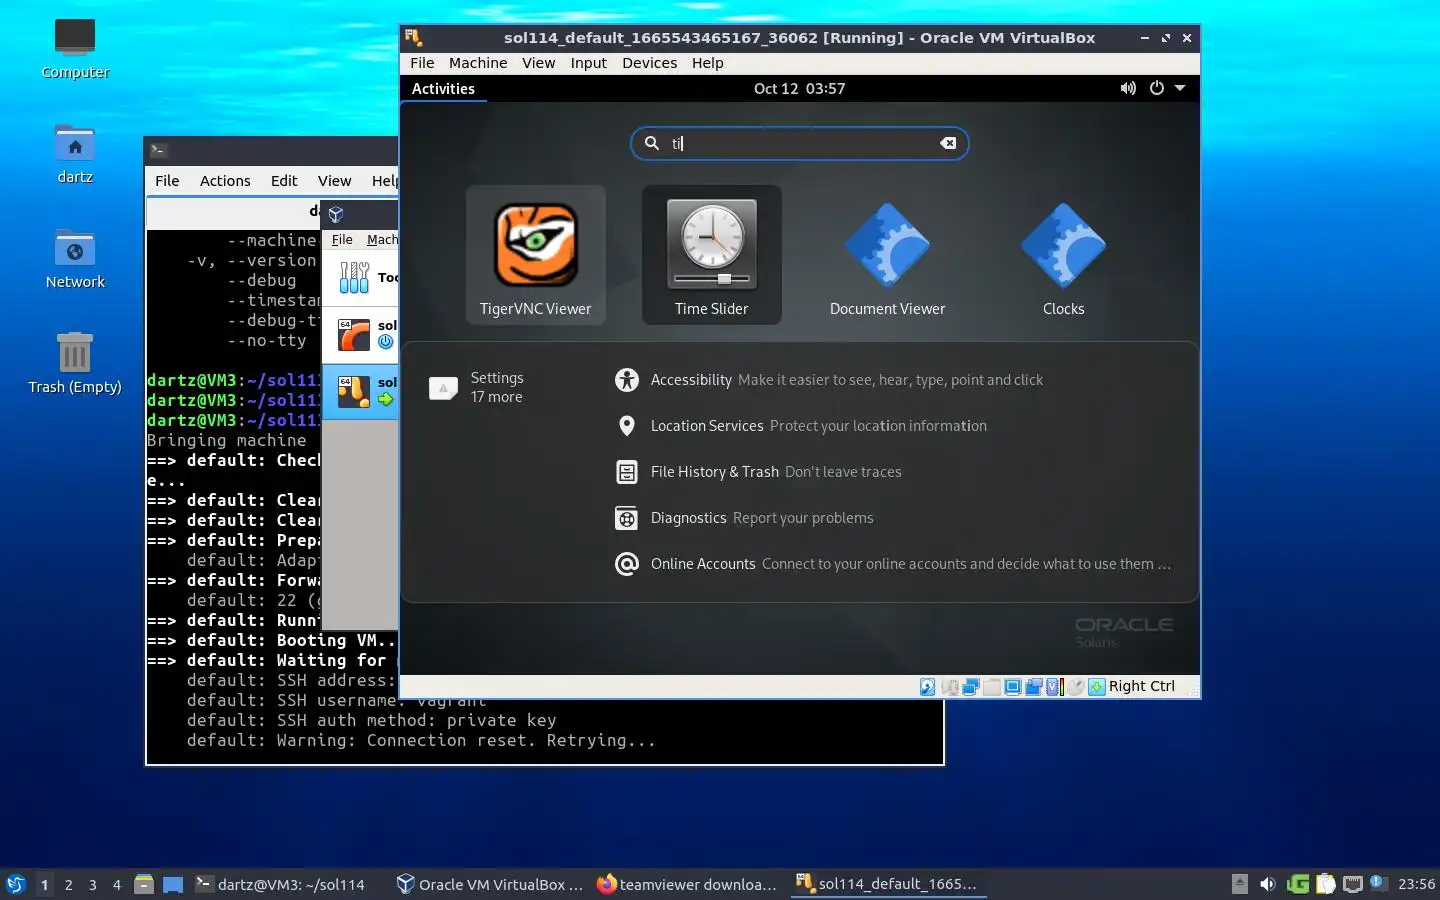Open Settings 17 more results
1440x900 pixels.
(x=478, y=388)
